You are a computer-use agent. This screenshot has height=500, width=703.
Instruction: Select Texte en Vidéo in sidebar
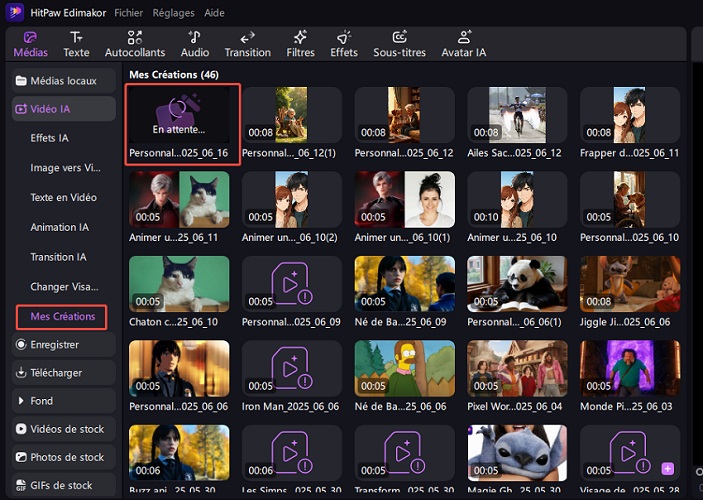(64, 197)
